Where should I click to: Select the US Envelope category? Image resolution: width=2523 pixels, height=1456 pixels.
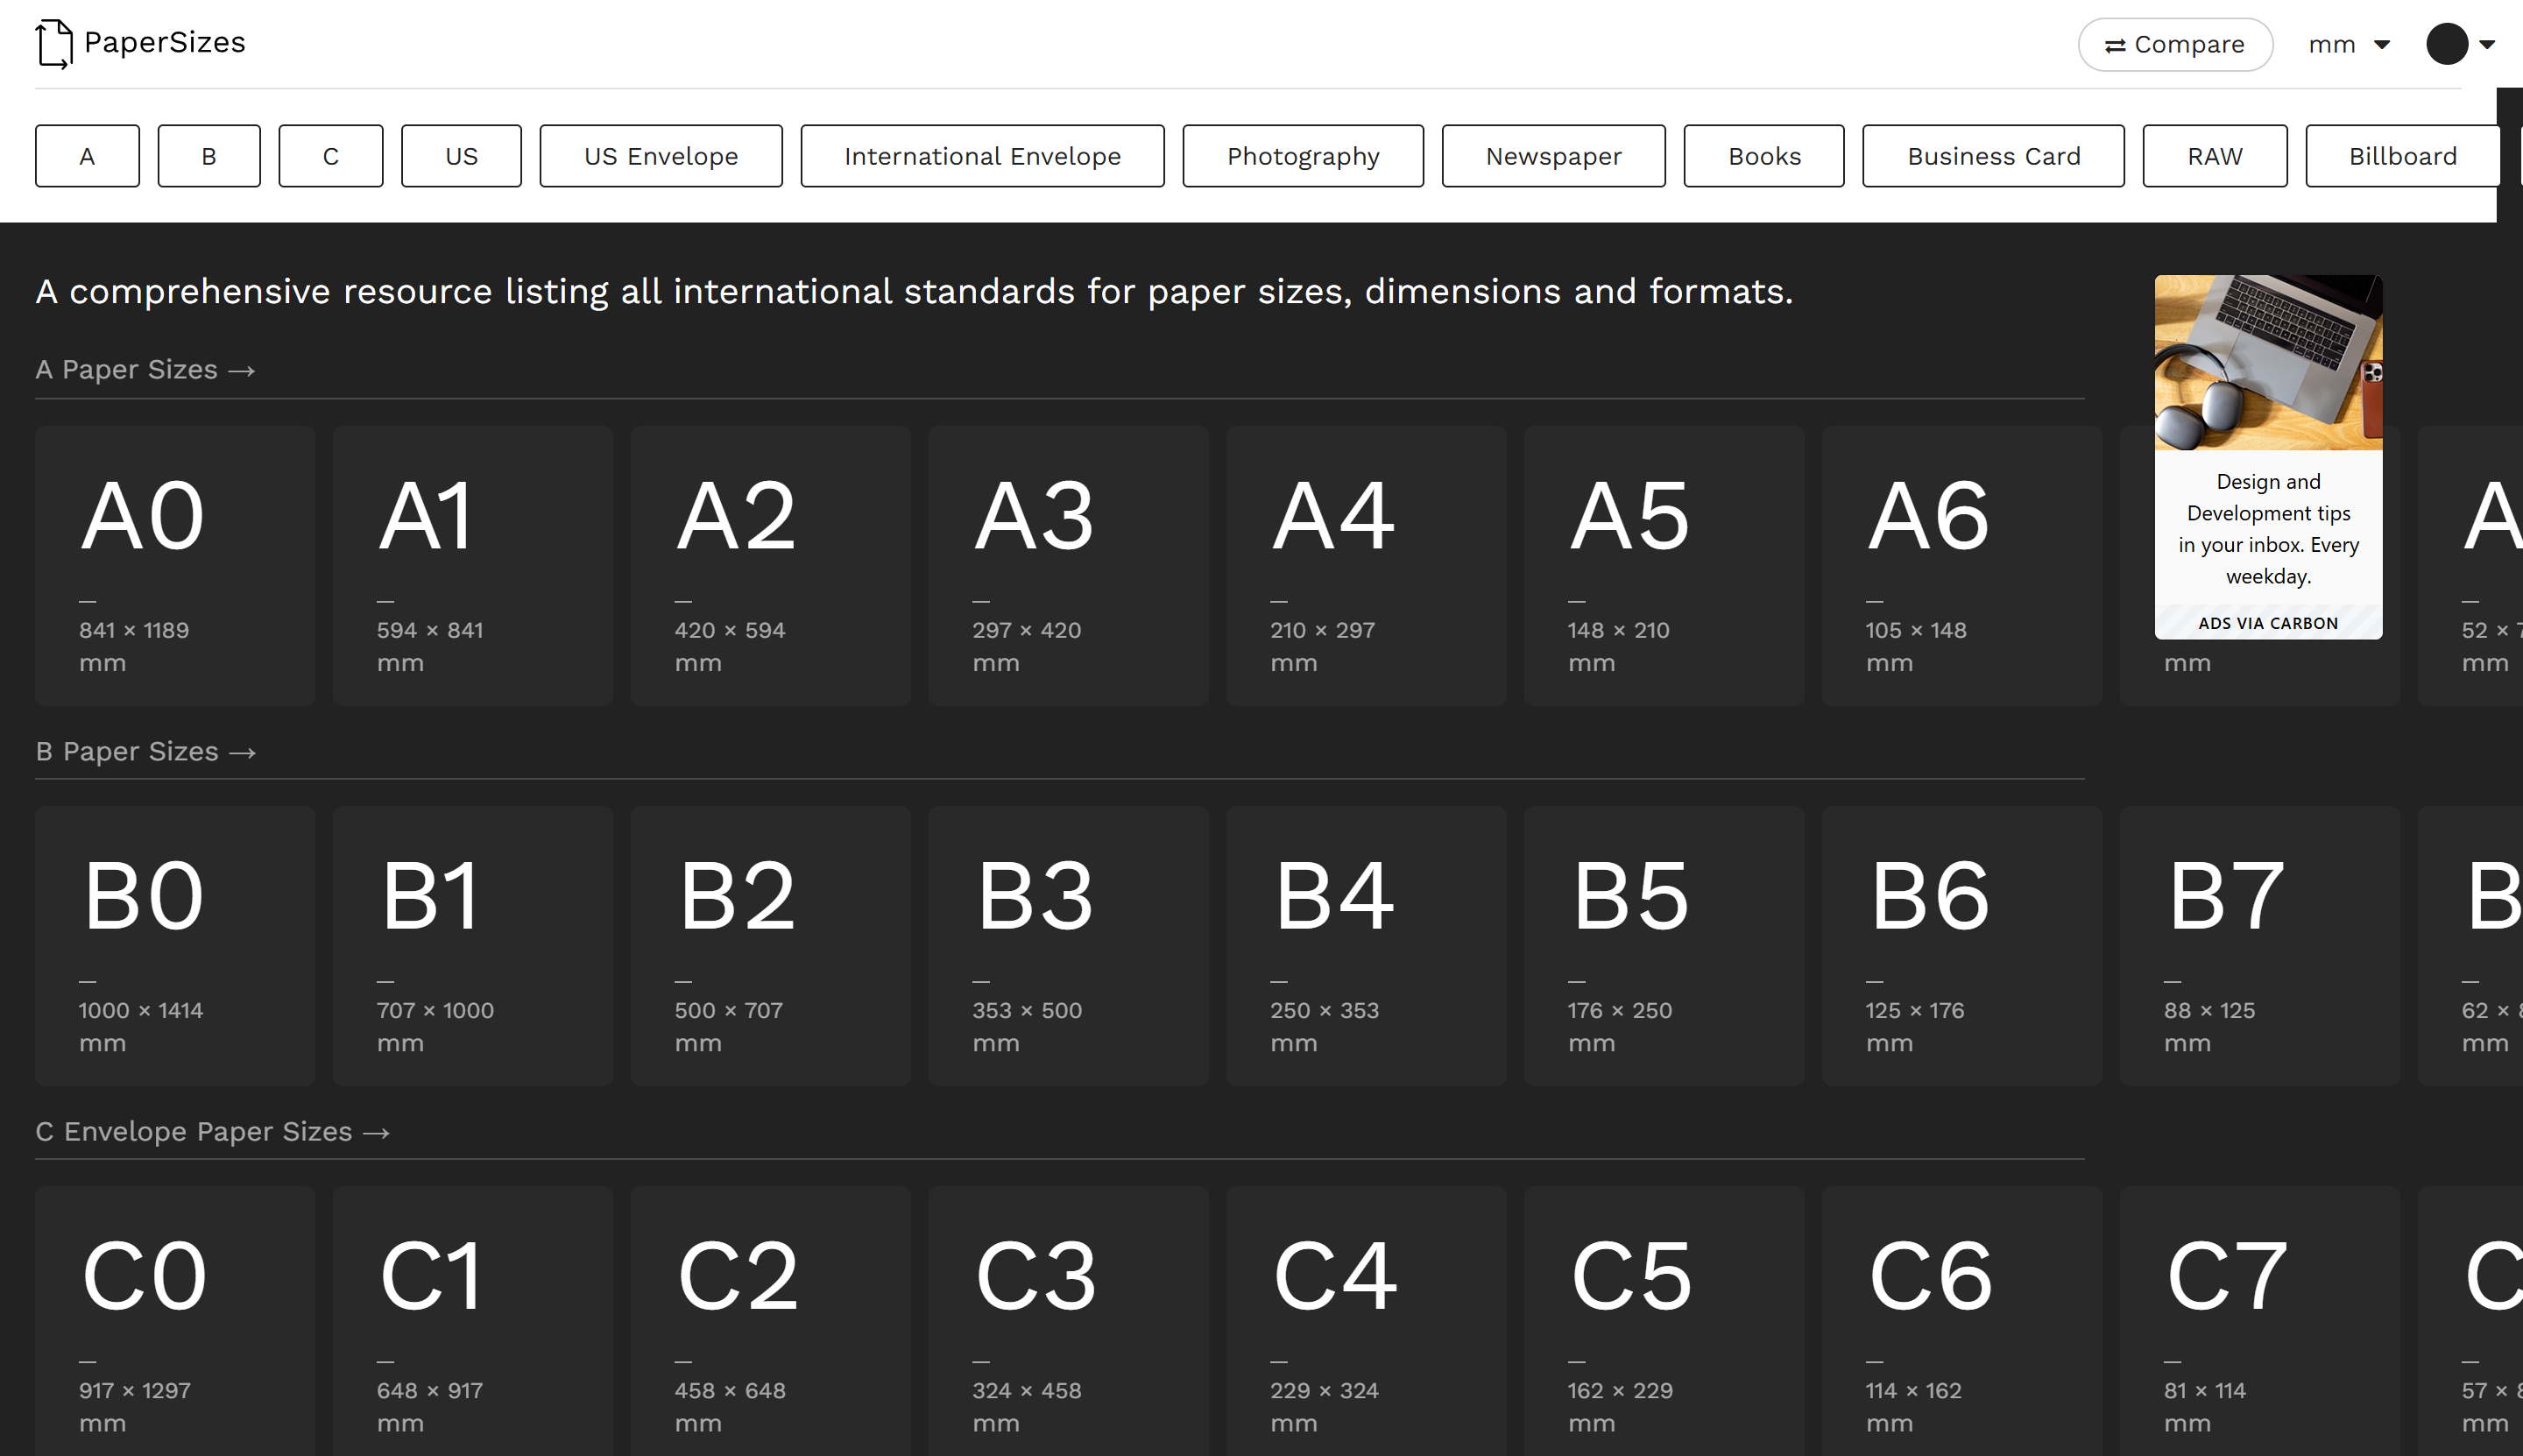coord(660,156)
